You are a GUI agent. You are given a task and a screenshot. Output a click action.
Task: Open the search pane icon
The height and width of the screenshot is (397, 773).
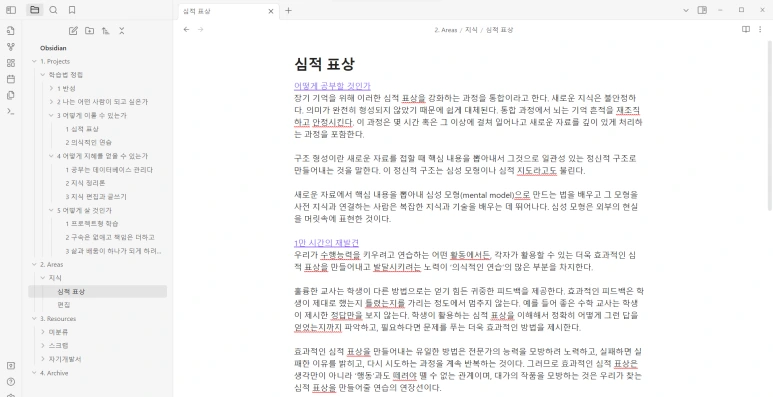(54, 10)
